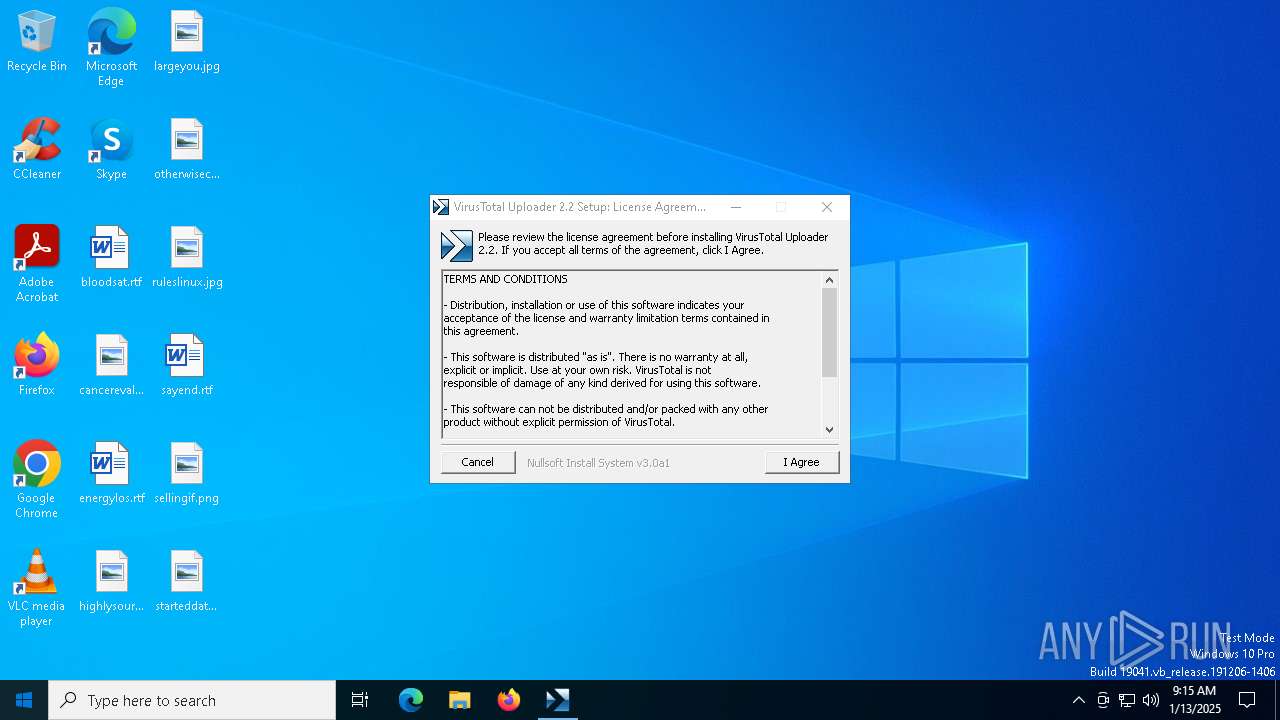Click the taskbar search box

(x=192, y=700)
